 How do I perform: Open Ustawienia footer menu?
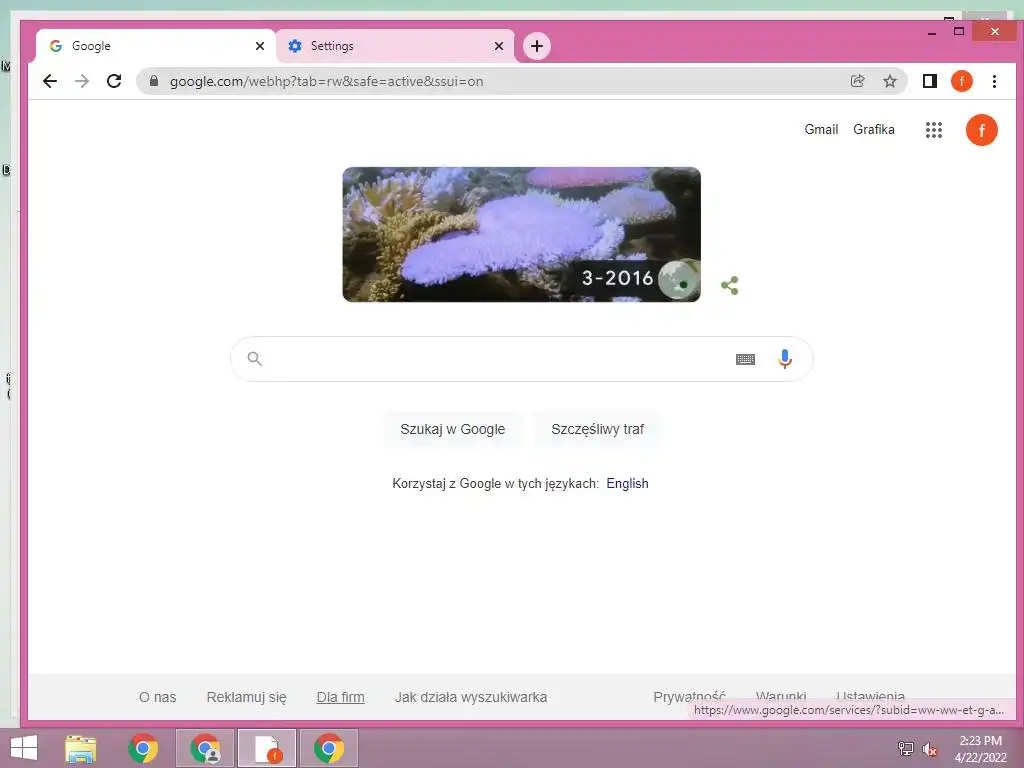(x=870, y=696)
